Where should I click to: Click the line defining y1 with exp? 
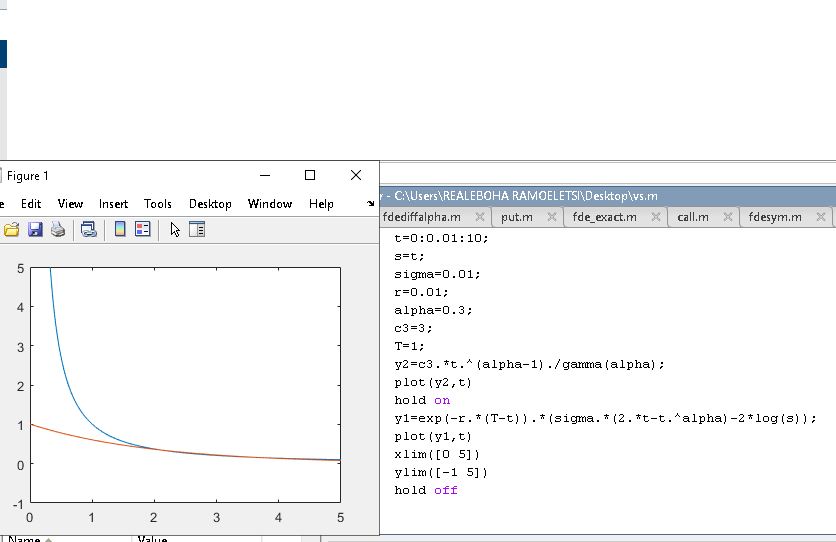tap(605, 418)
